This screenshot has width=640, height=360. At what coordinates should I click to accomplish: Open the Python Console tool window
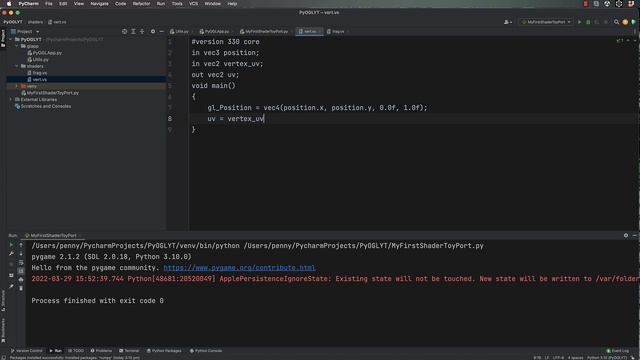[x=206, y=351]
